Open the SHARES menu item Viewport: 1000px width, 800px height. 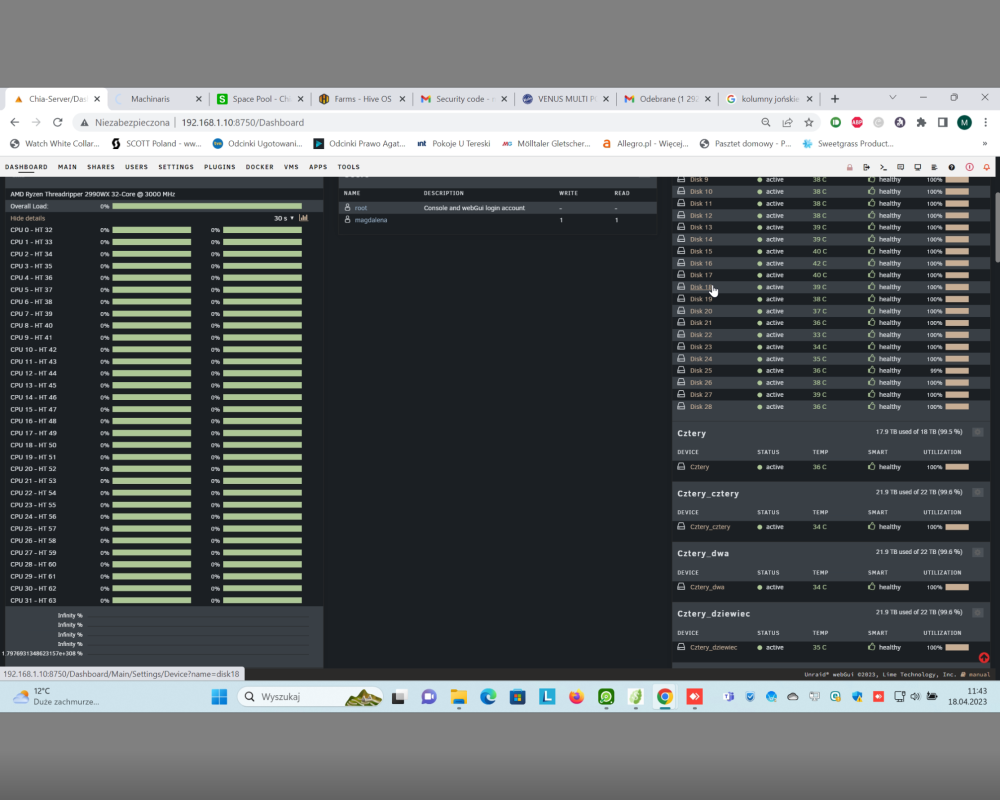[101, 167]
